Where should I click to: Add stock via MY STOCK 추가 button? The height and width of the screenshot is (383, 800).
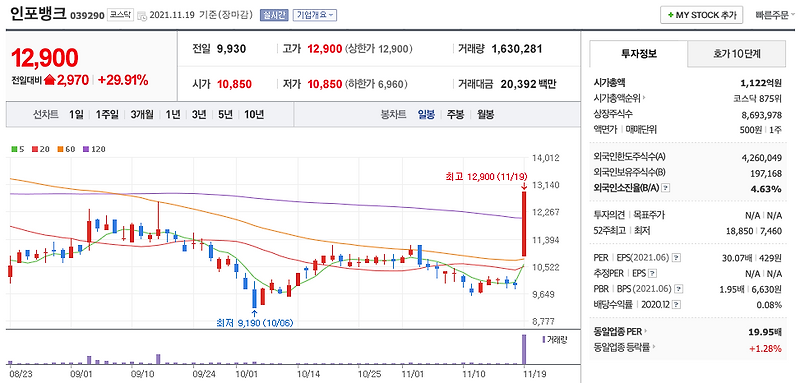point(701,15)
